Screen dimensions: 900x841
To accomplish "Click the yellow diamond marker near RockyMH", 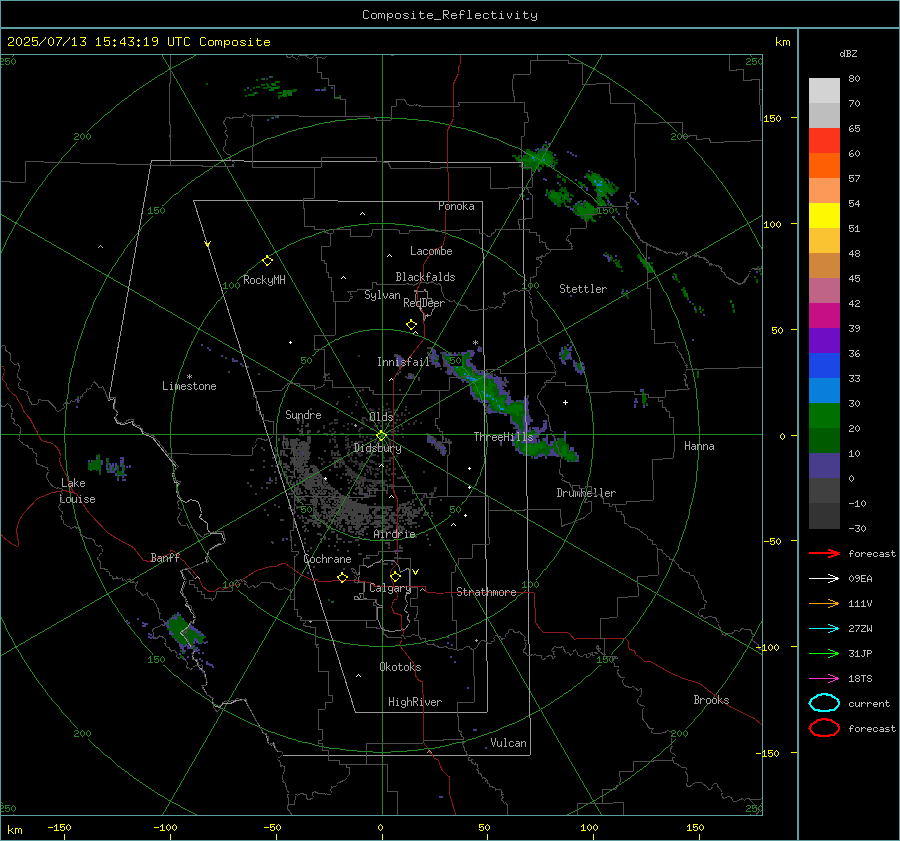I will (267, 261).
